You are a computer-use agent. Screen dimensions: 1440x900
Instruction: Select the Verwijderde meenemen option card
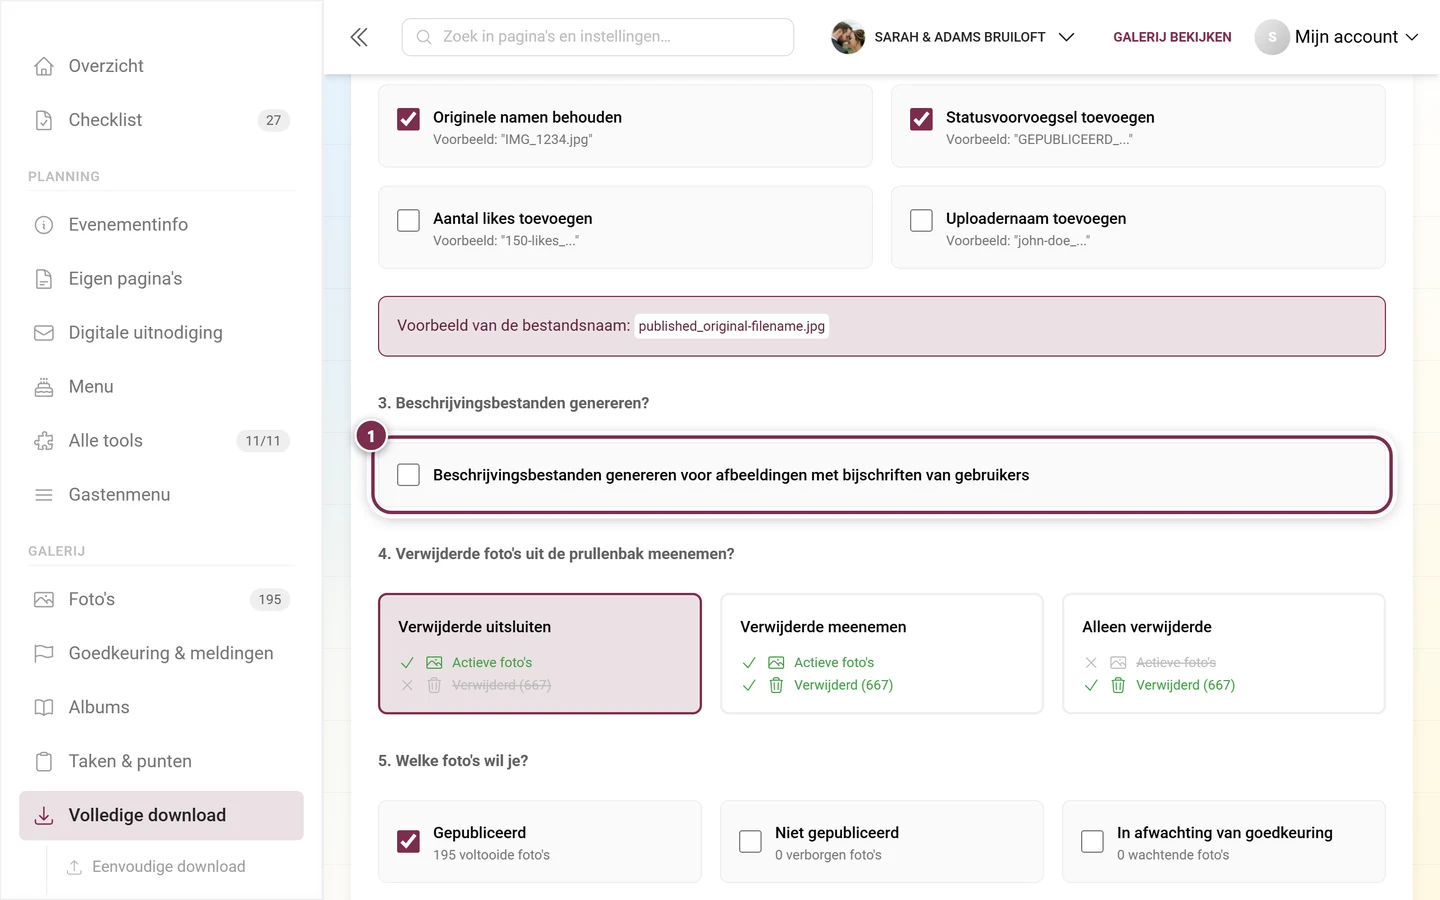click(x=882, y=654)
